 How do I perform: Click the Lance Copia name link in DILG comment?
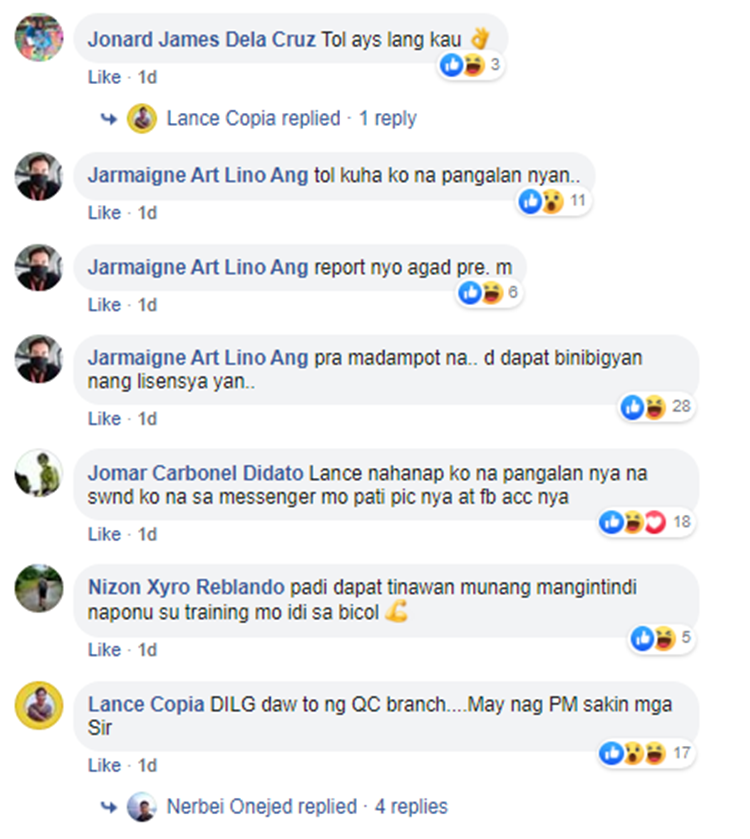click(146, 704)
